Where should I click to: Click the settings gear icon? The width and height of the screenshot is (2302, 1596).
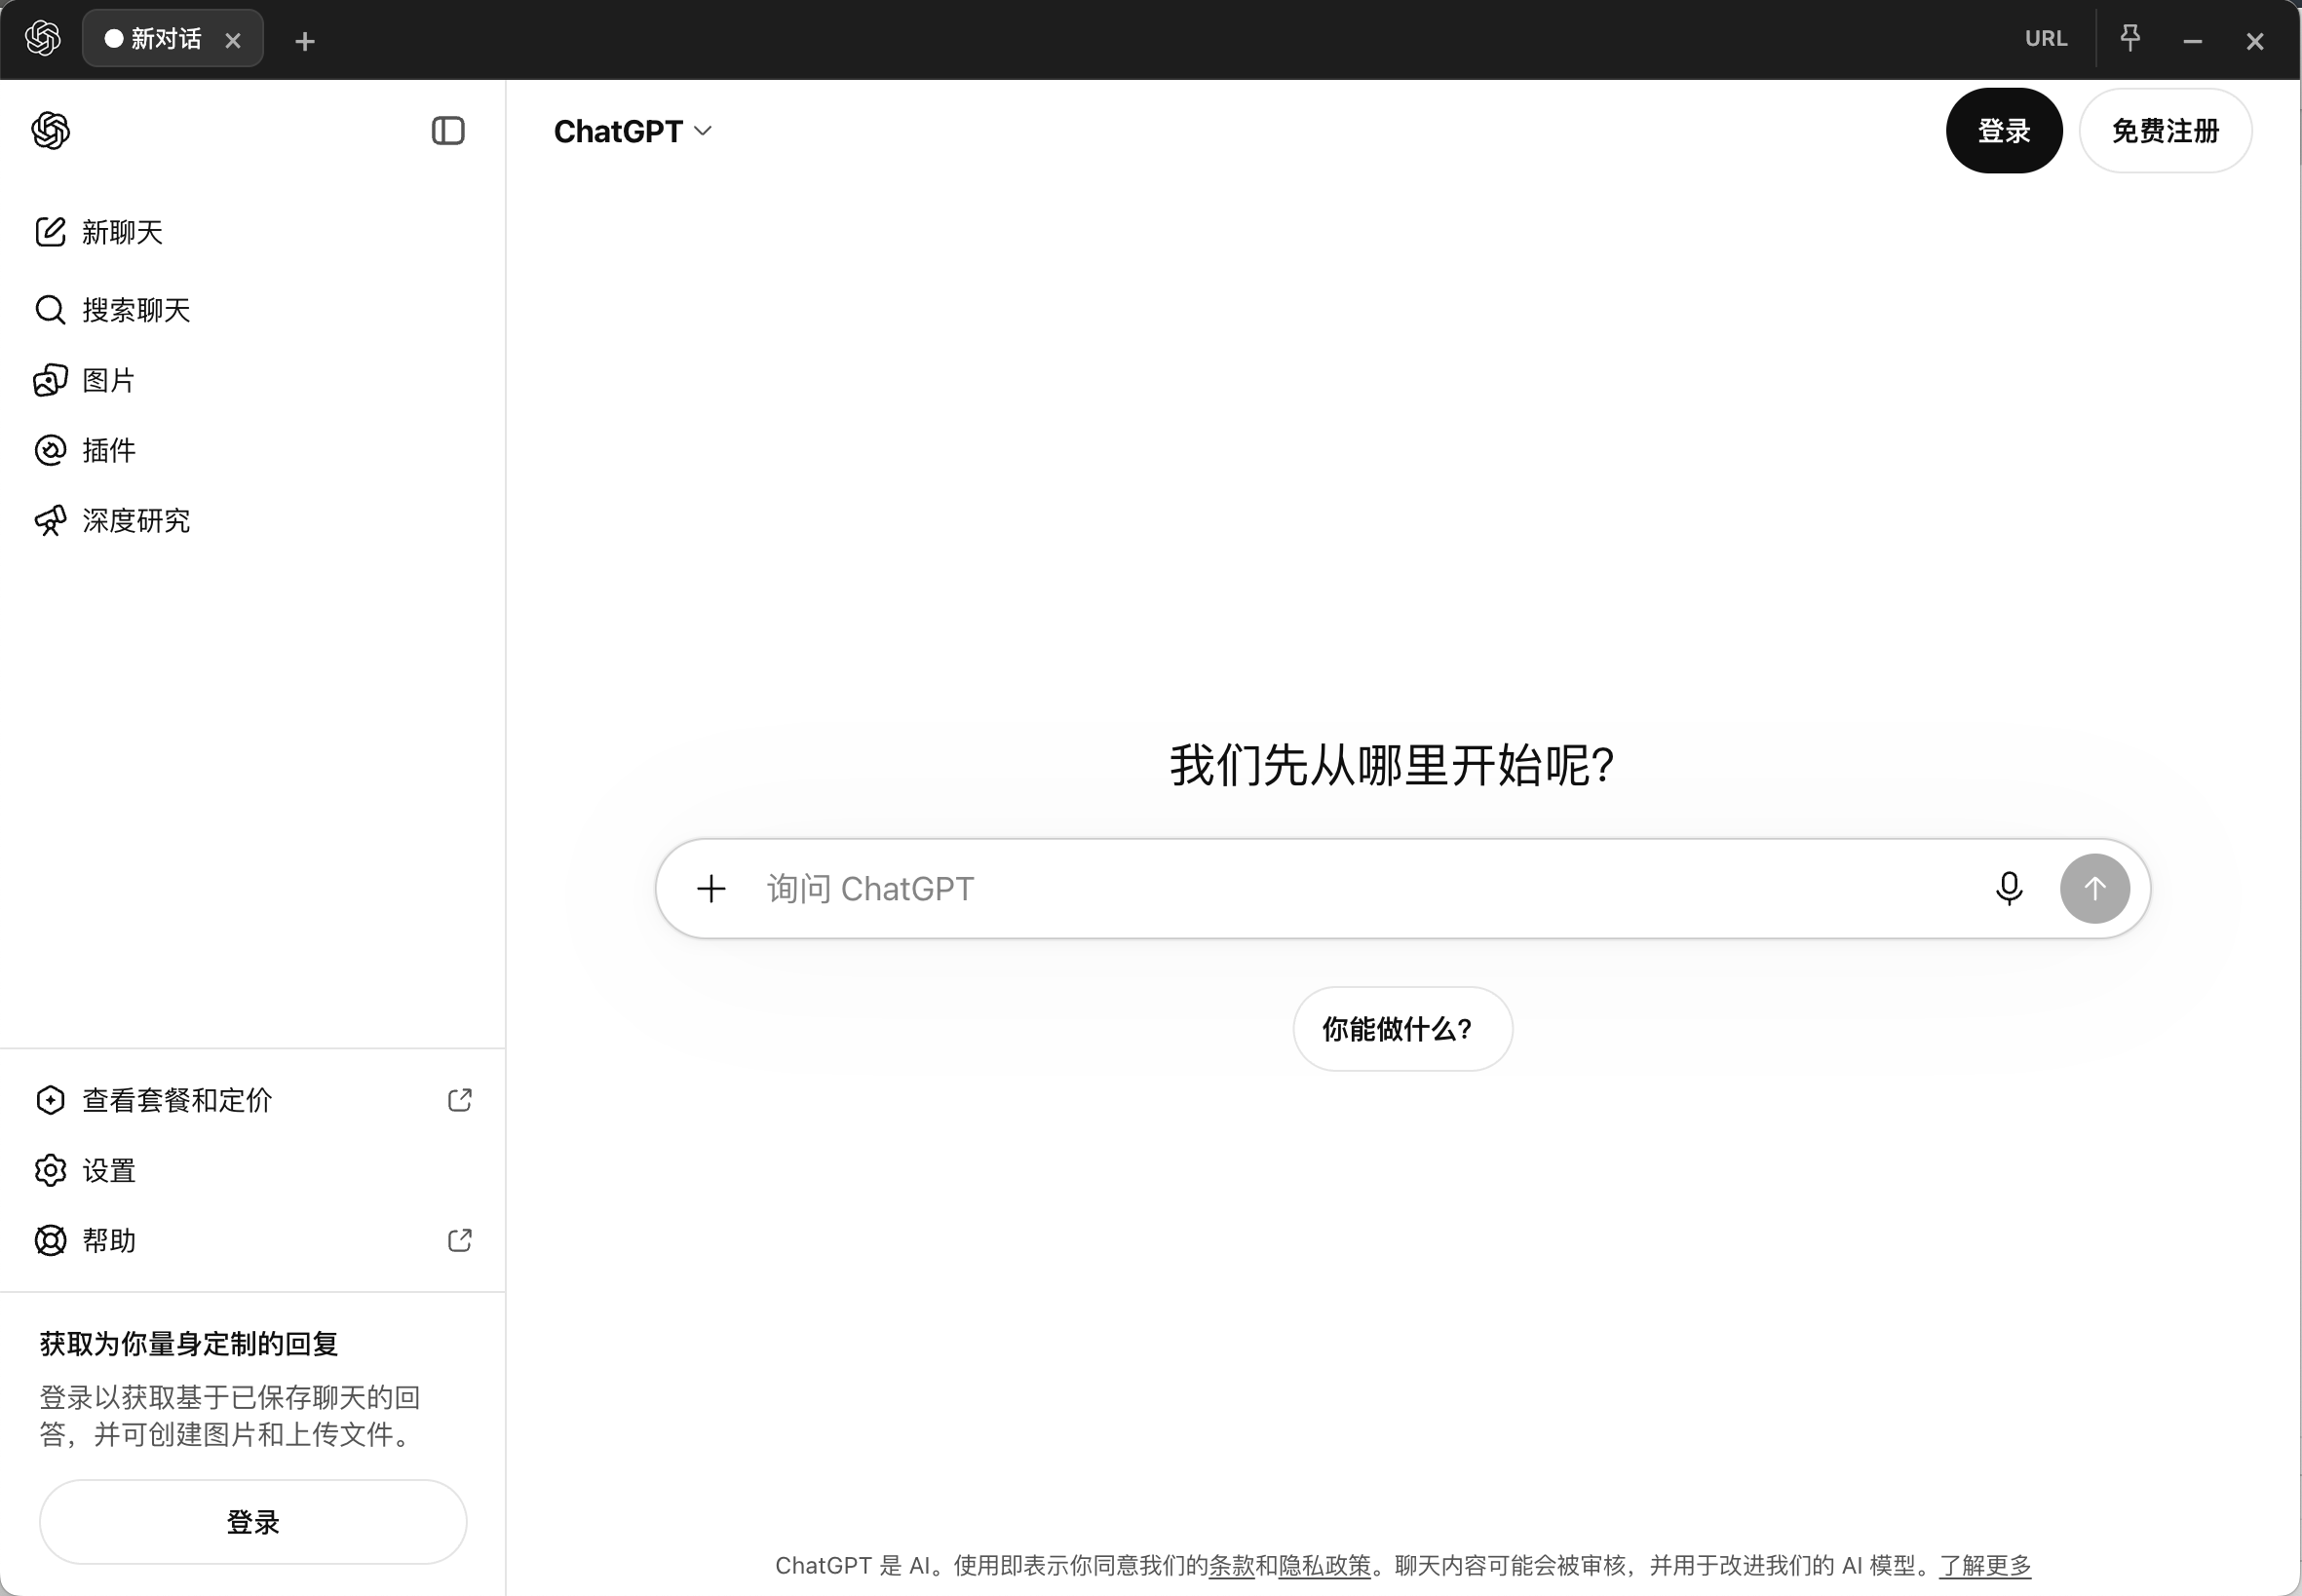coord(50,1170)
